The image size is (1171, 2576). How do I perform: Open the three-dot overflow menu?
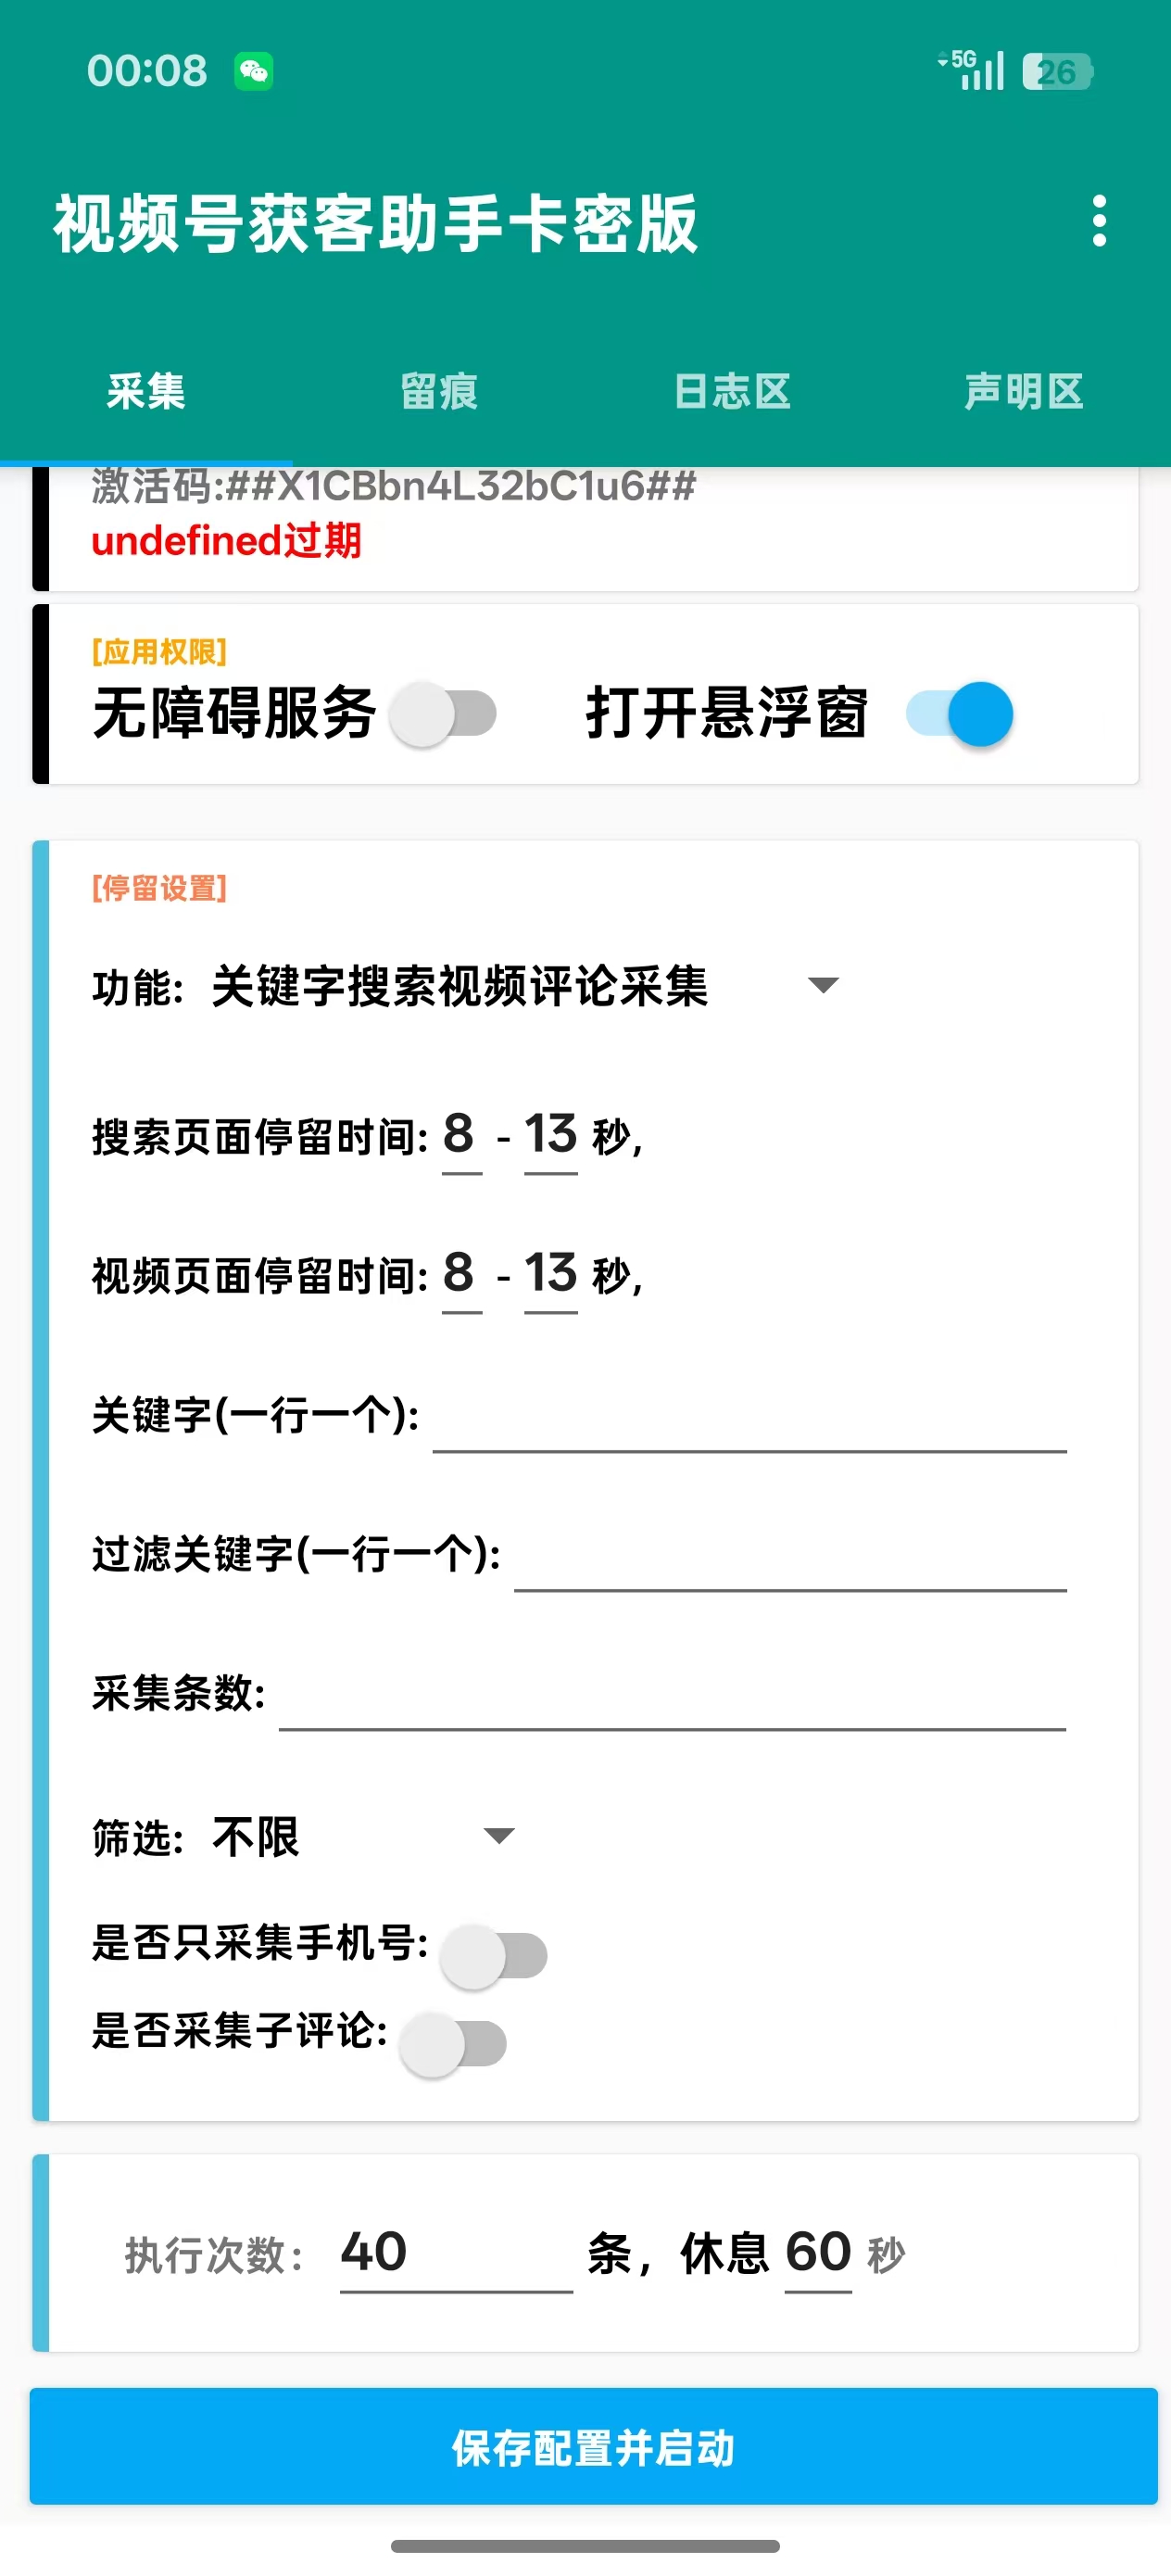(1099, 221)
